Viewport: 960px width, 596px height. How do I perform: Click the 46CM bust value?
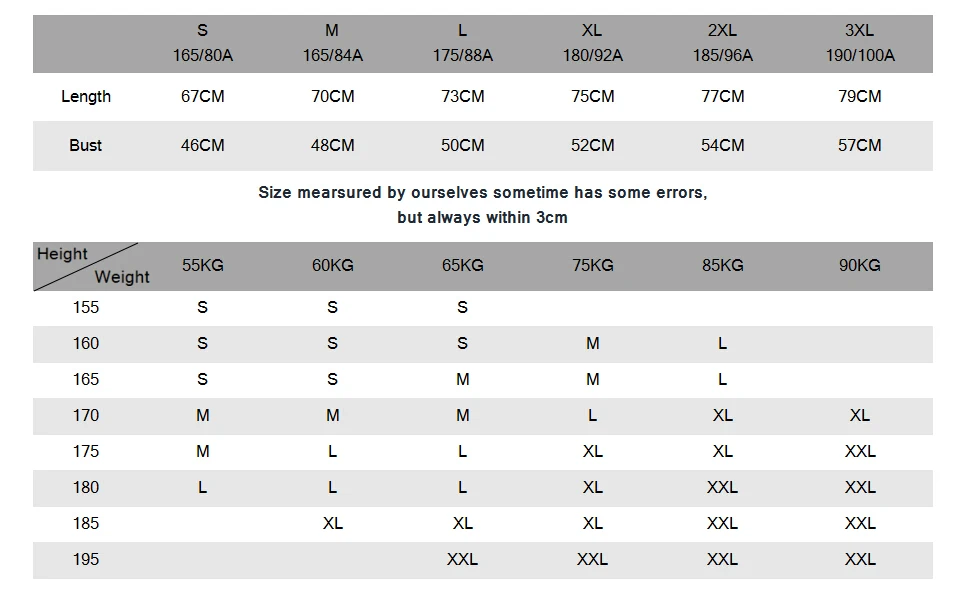[x=202, y=146]
